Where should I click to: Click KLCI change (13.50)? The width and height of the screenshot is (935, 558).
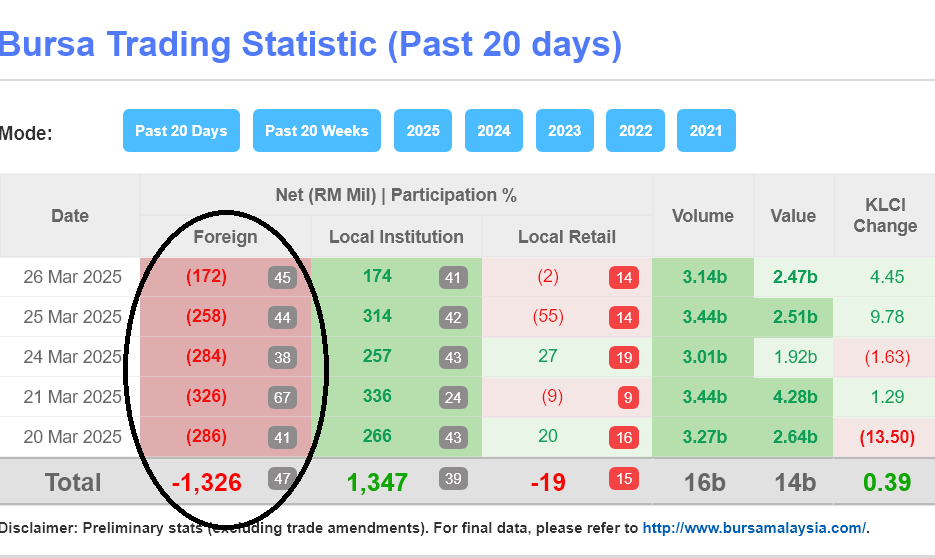[x=887, y=437]
